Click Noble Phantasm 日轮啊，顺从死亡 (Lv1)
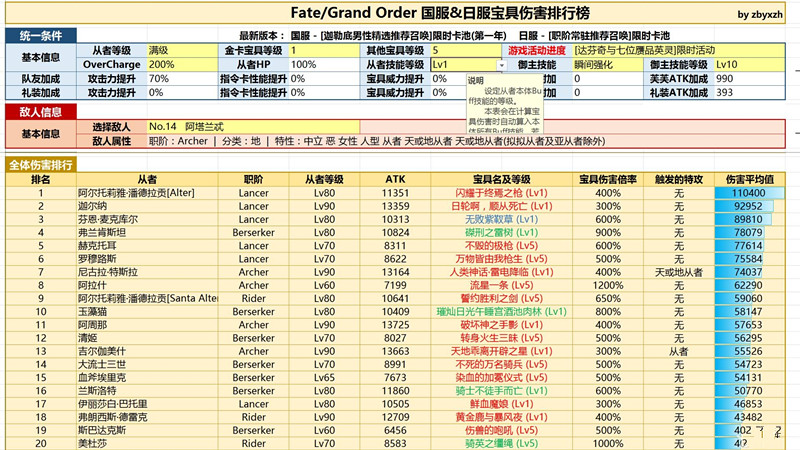Image resolution: width=800 pixels, height=450 pixels. click(502, 206)
